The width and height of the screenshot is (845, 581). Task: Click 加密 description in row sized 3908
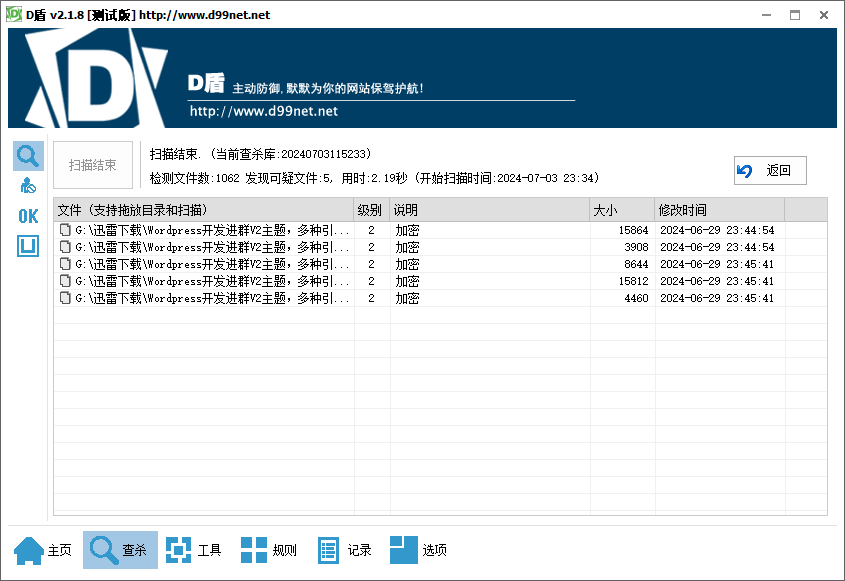click(x=407, y=247)
